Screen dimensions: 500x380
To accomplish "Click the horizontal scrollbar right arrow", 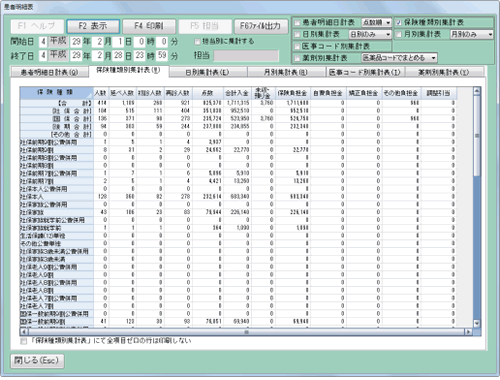I will (x=468, y=332).
